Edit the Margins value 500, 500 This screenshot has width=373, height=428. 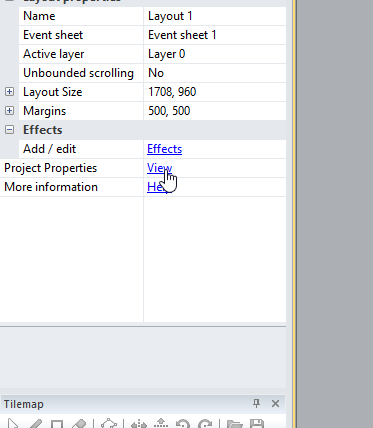click(215, 111)
